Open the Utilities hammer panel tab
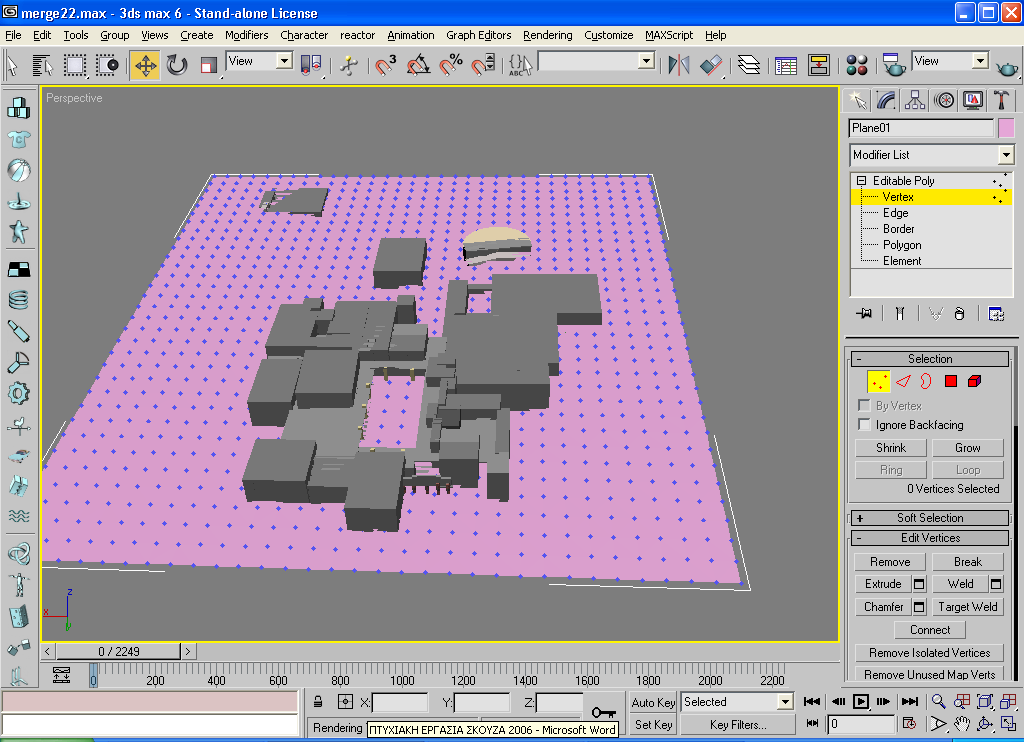This screenshot has height=742, width=1024. [x=1002, y=100]
